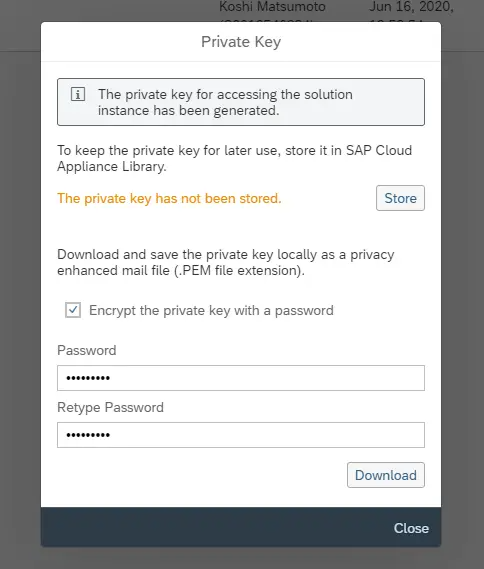
Task: Close the Private Key dialog
Action: click(411, 528)
